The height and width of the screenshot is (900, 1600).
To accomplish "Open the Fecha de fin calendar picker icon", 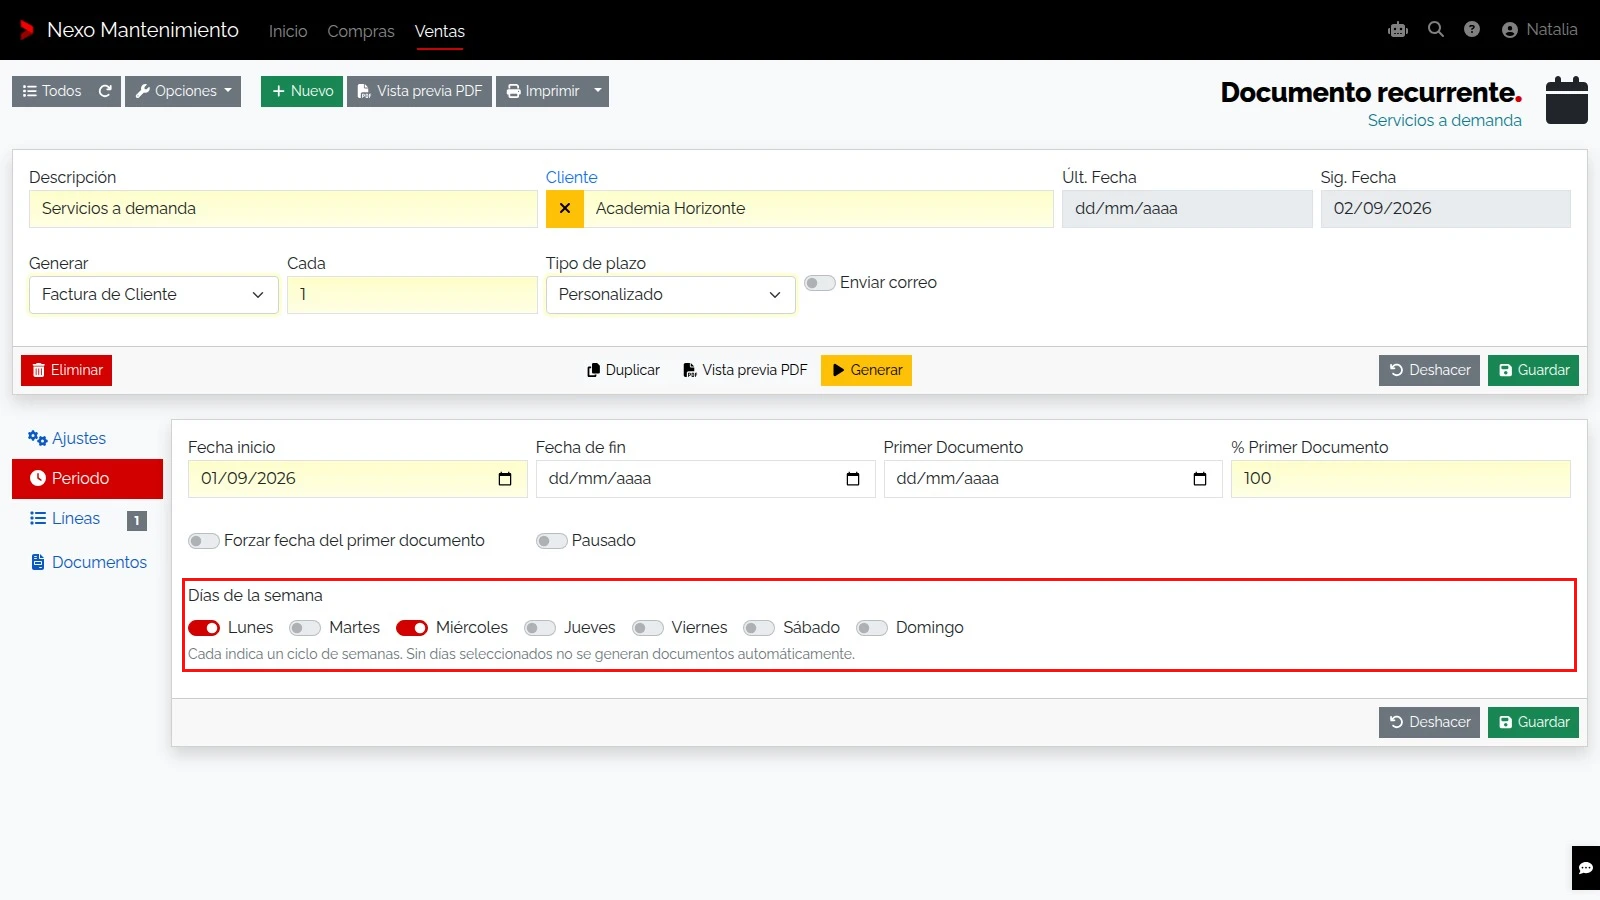I will coord(853,479).
